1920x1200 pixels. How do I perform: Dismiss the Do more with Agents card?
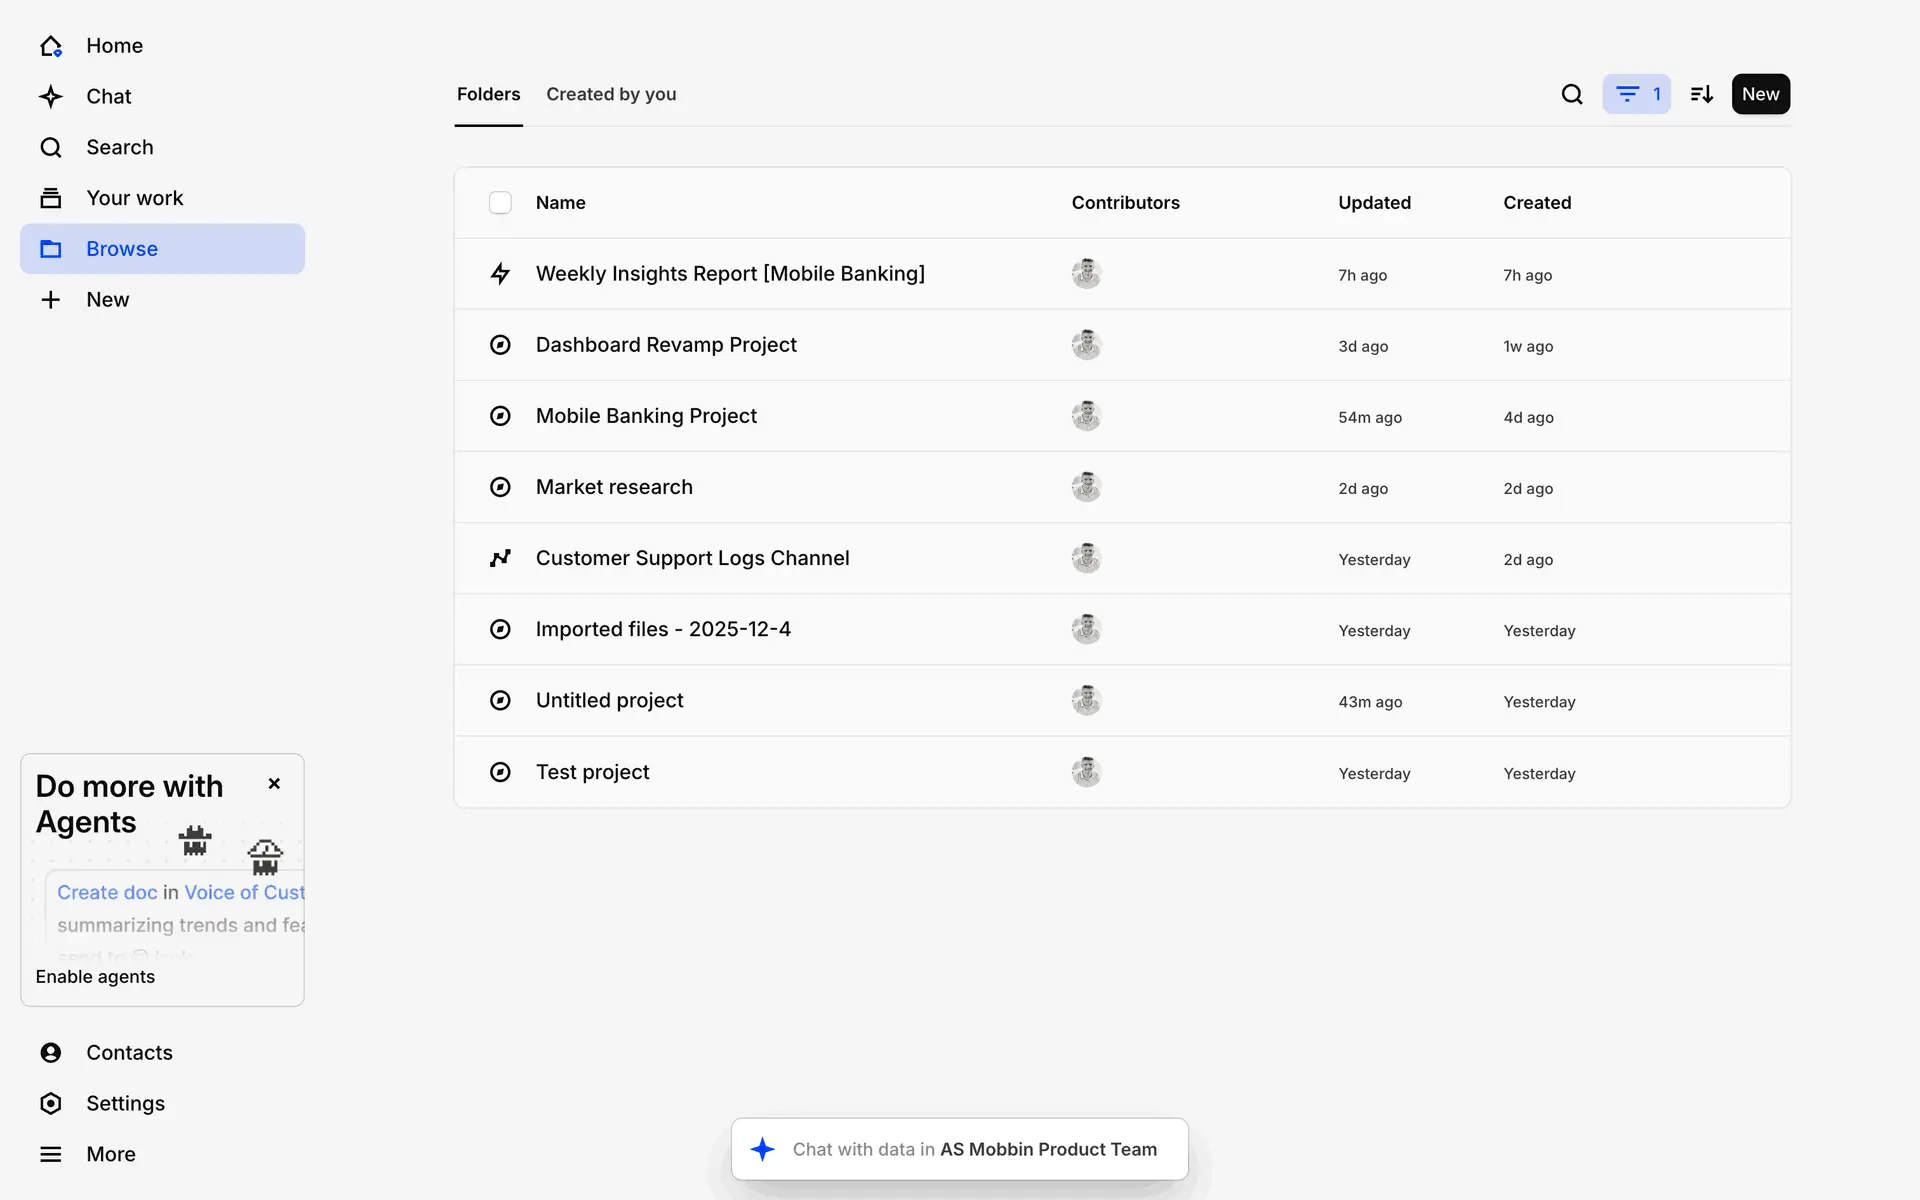274,784
